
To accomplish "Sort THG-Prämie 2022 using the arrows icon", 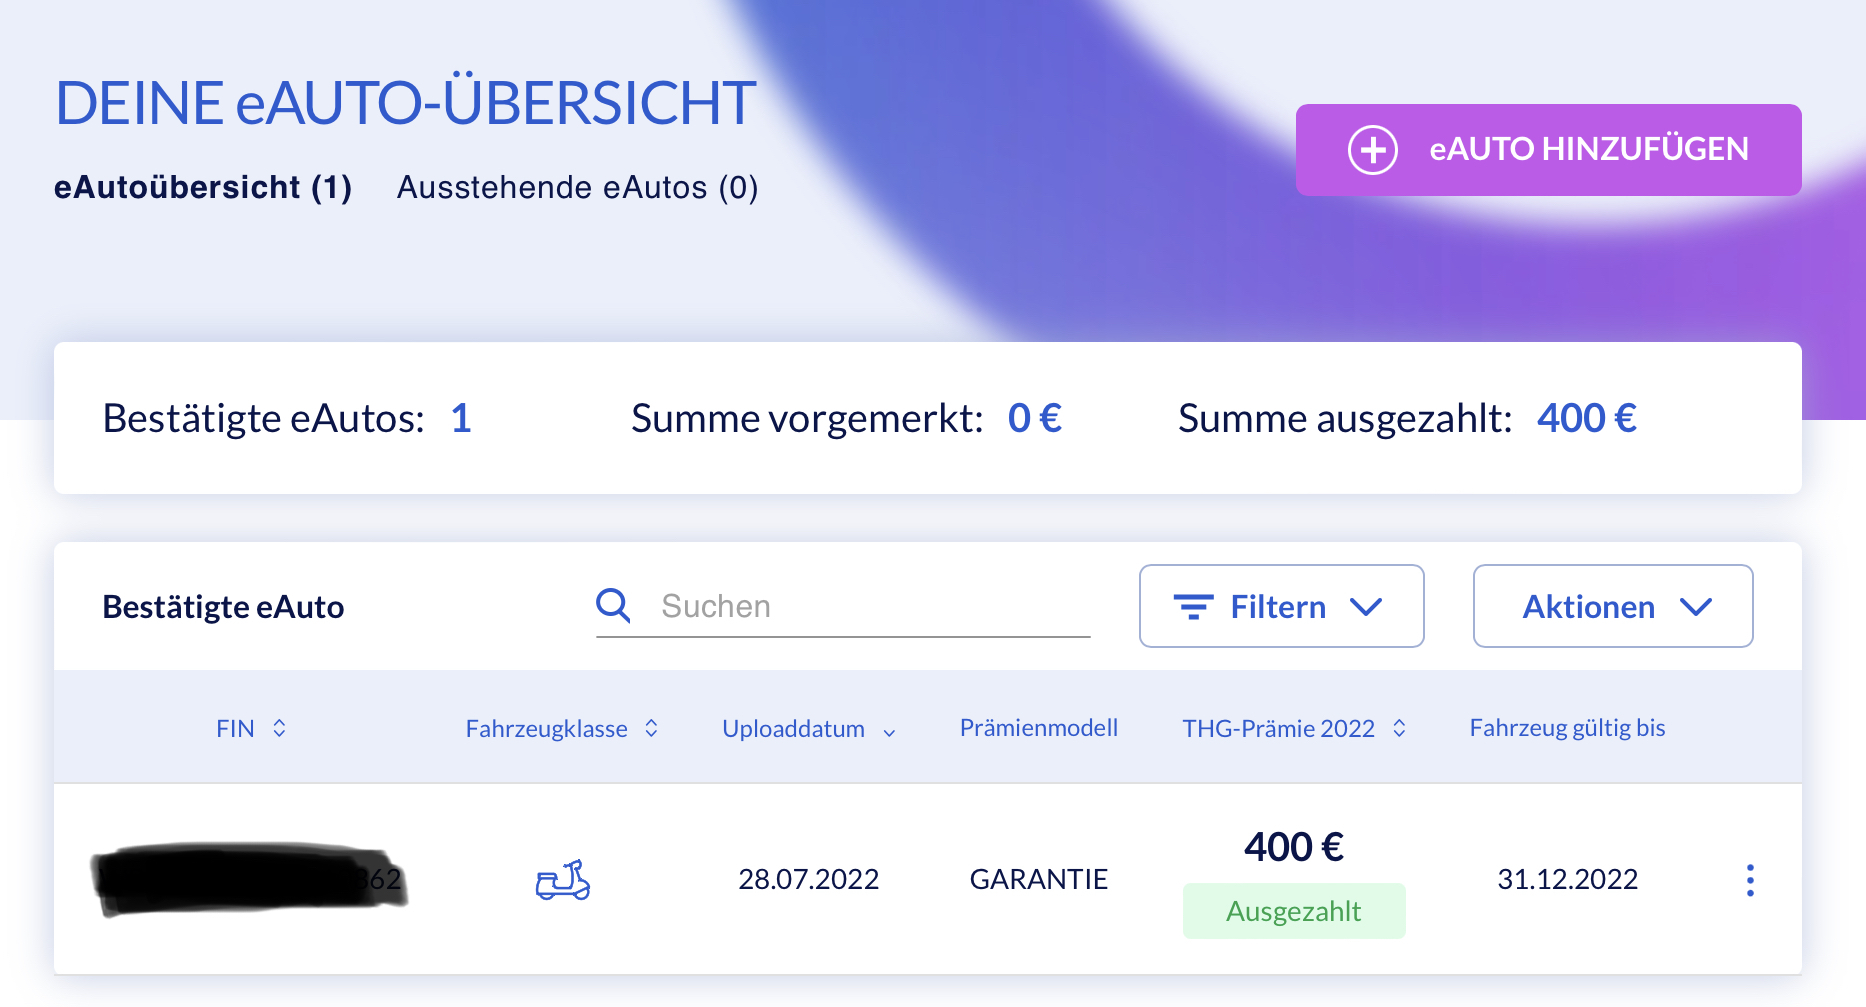I will click(x=1399, y=728).
